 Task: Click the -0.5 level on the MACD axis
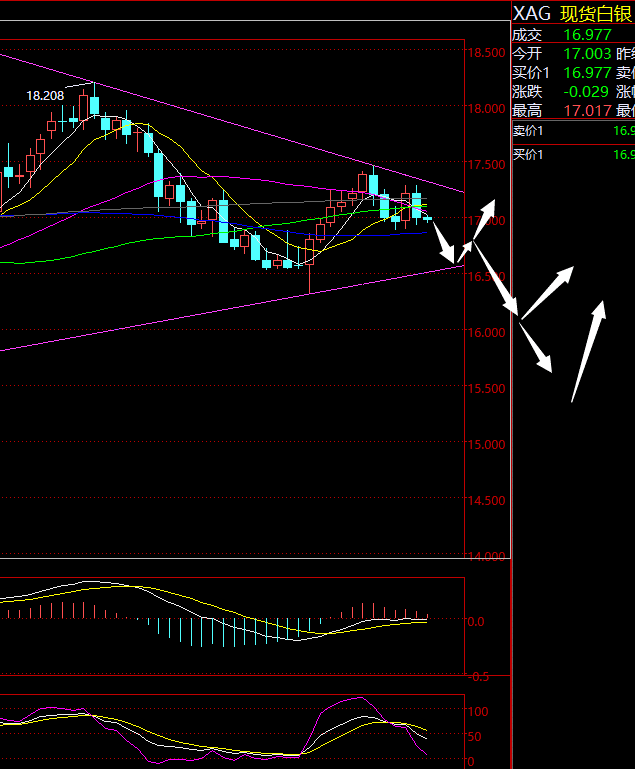pos(478,677)
